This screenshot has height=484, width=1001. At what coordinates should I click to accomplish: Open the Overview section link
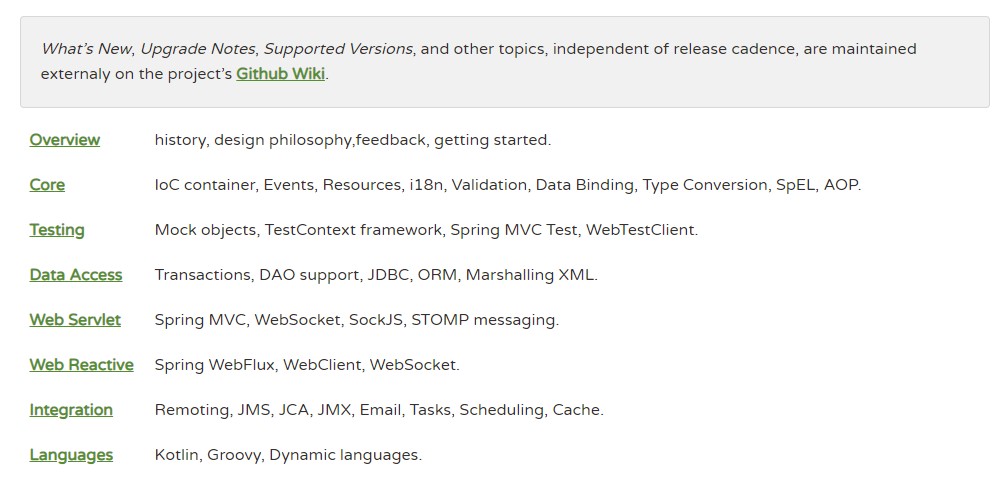tap(65, 140)
